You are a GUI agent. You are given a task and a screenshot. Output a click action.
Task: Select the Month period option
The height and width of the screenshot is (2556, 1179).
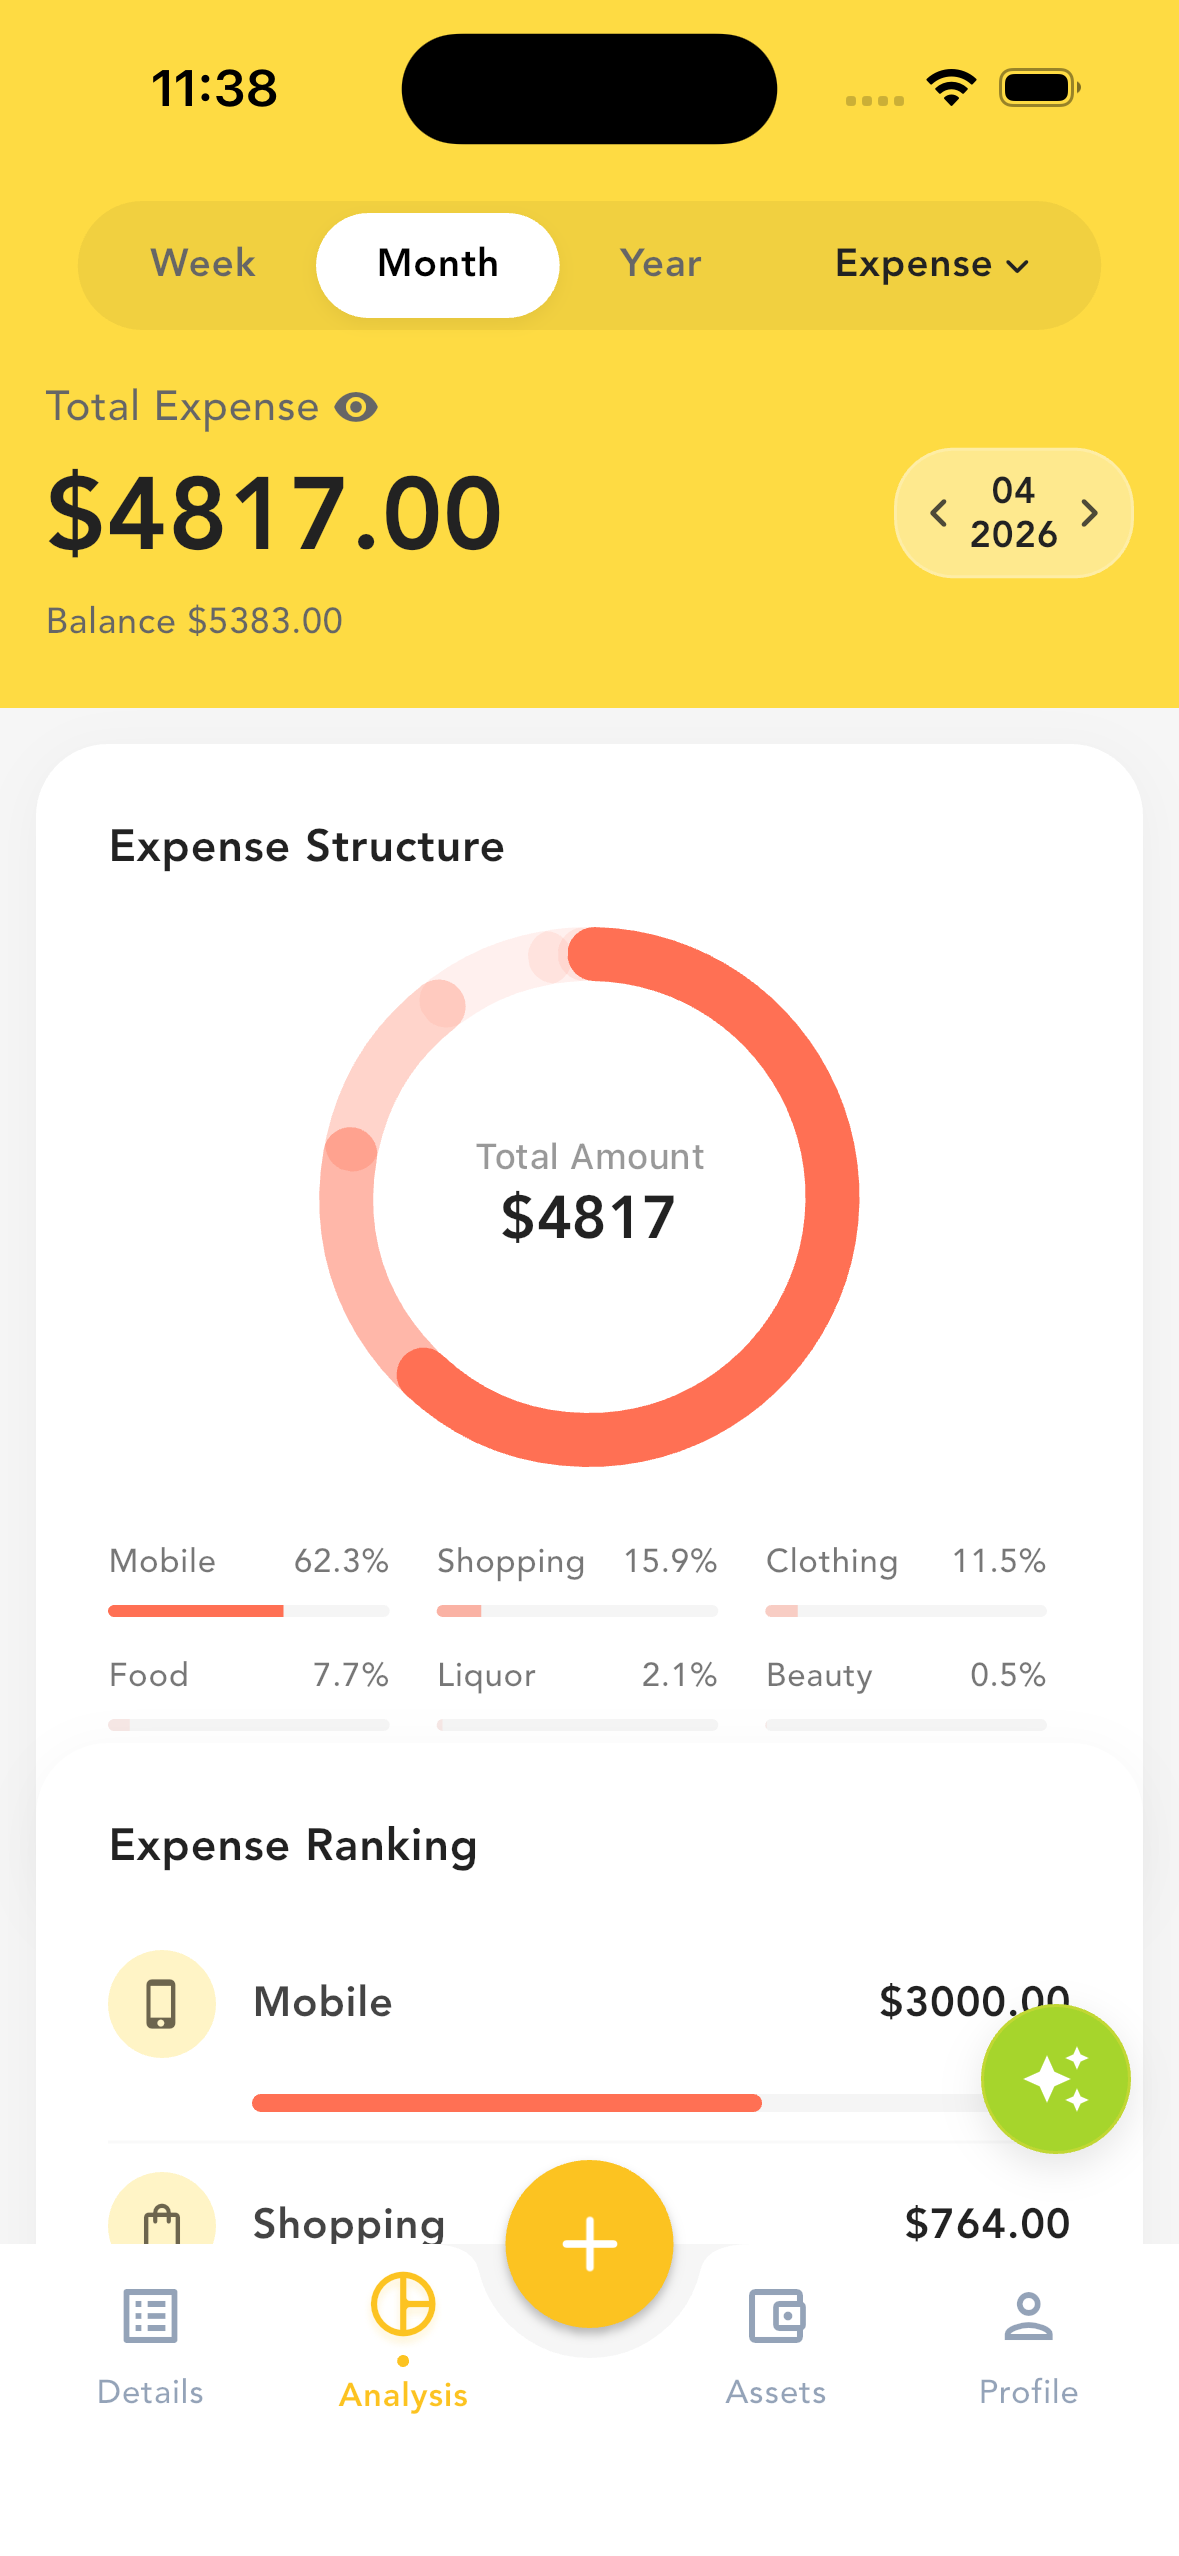[438, 265]
